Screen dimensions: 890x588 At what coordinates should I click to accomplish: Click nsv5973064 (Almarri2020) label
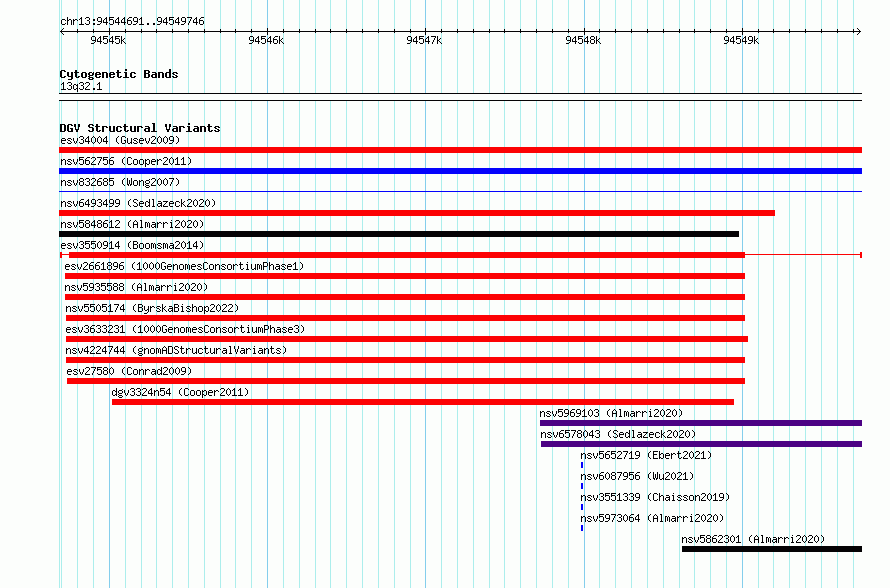[x=652, y=518]
